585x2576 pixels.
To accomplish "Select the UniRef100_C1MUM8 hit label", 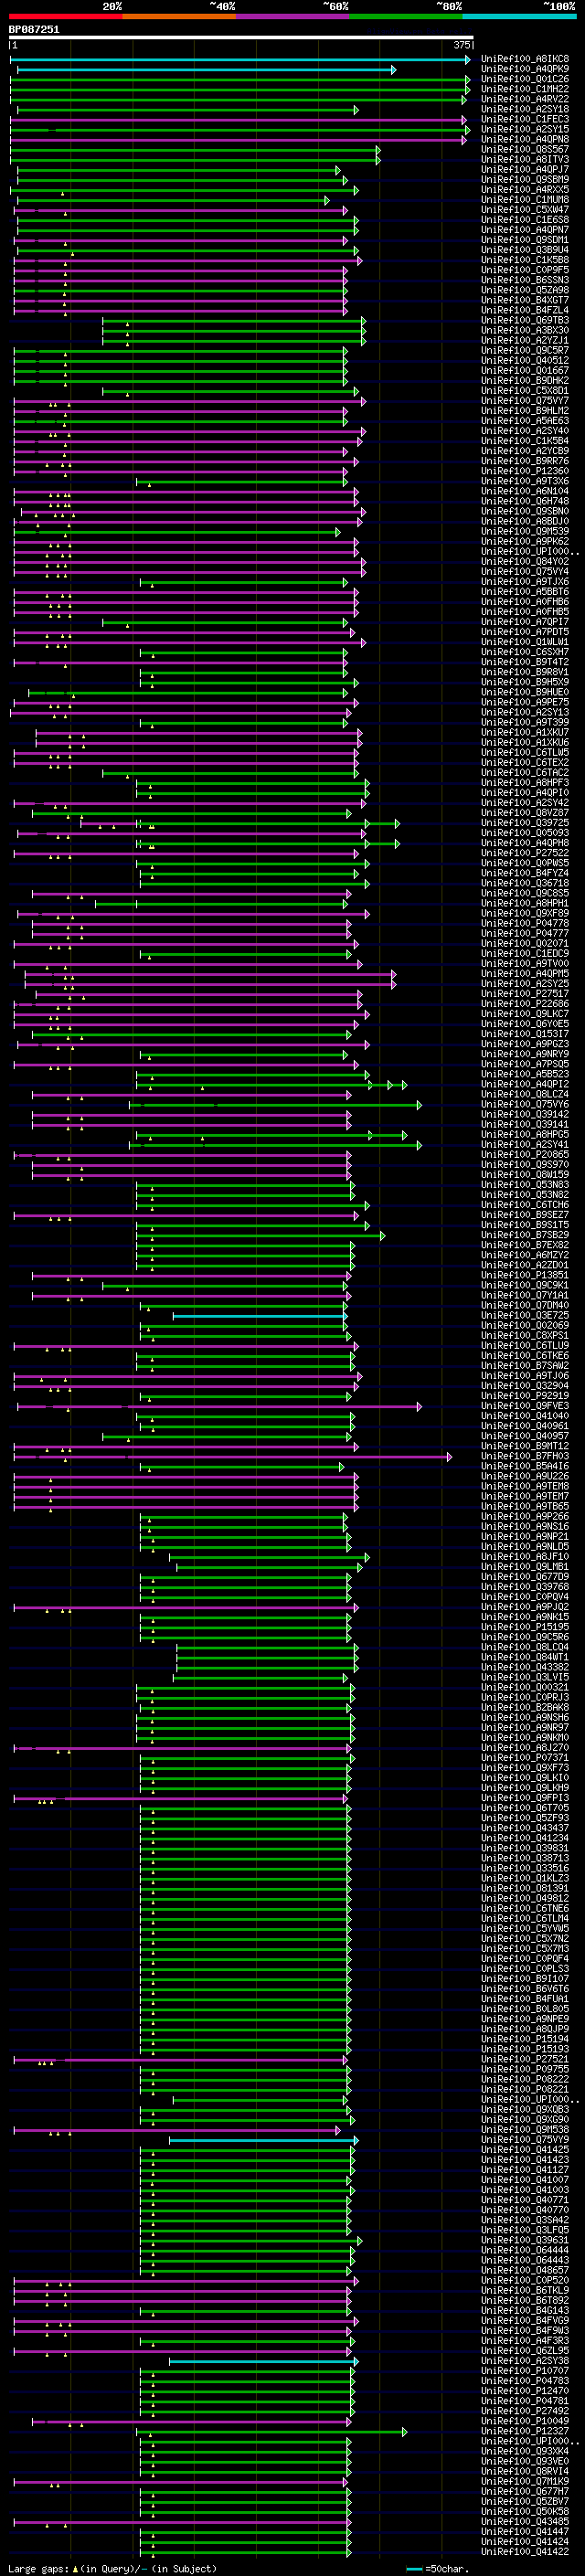I will click(525, 200).
